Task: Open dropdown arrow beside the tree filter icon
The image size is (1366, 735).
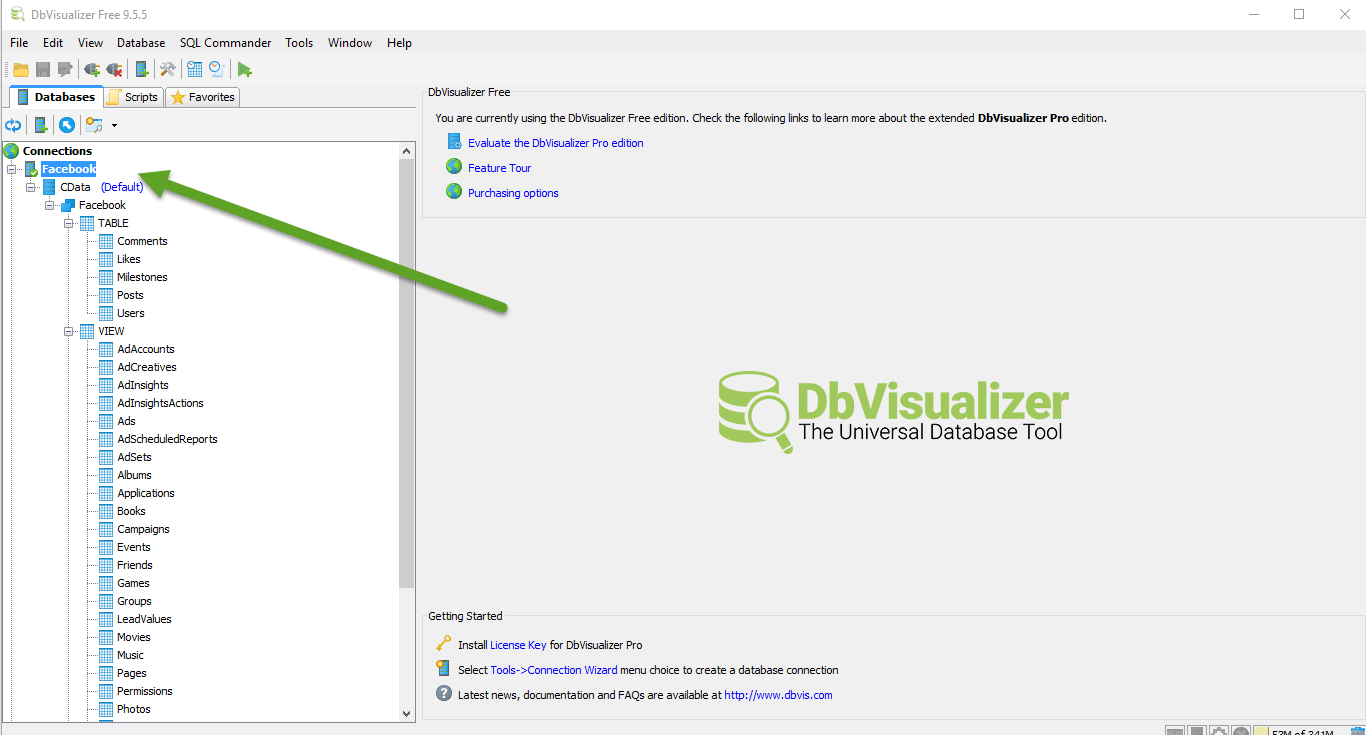Action: point(114,126)
